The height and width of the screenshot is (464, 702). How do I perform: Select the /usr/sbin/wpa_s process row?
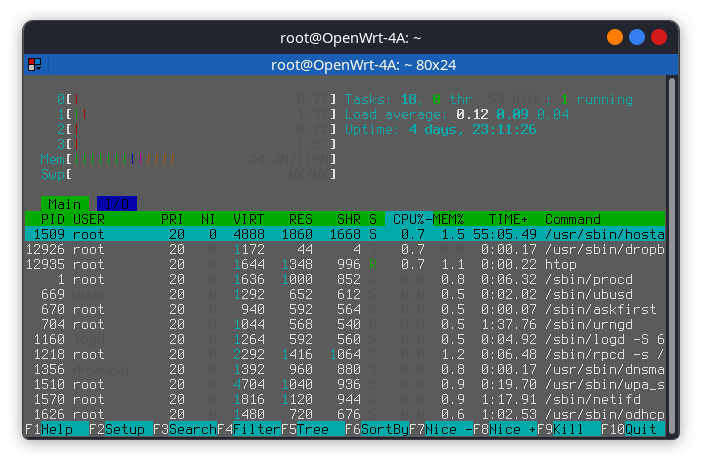point(345,384)
